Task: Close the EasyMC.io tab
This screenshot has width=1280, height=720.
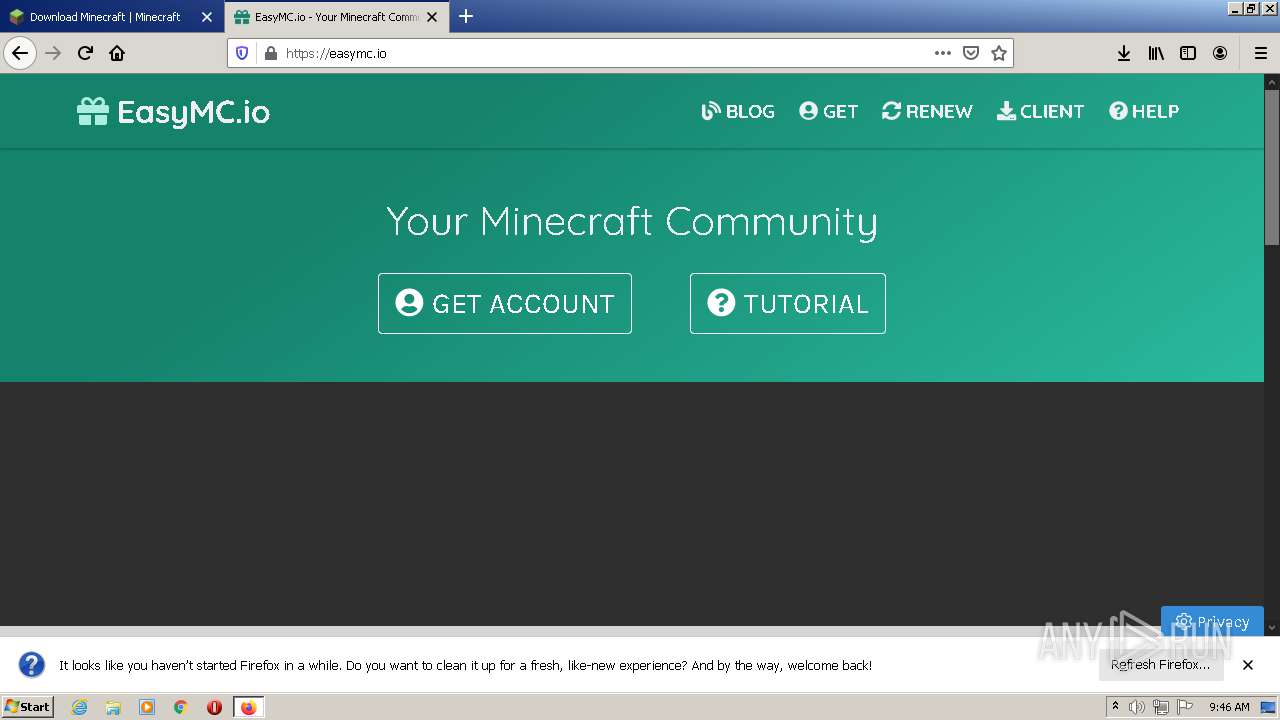Action: [x=432, y=17]
